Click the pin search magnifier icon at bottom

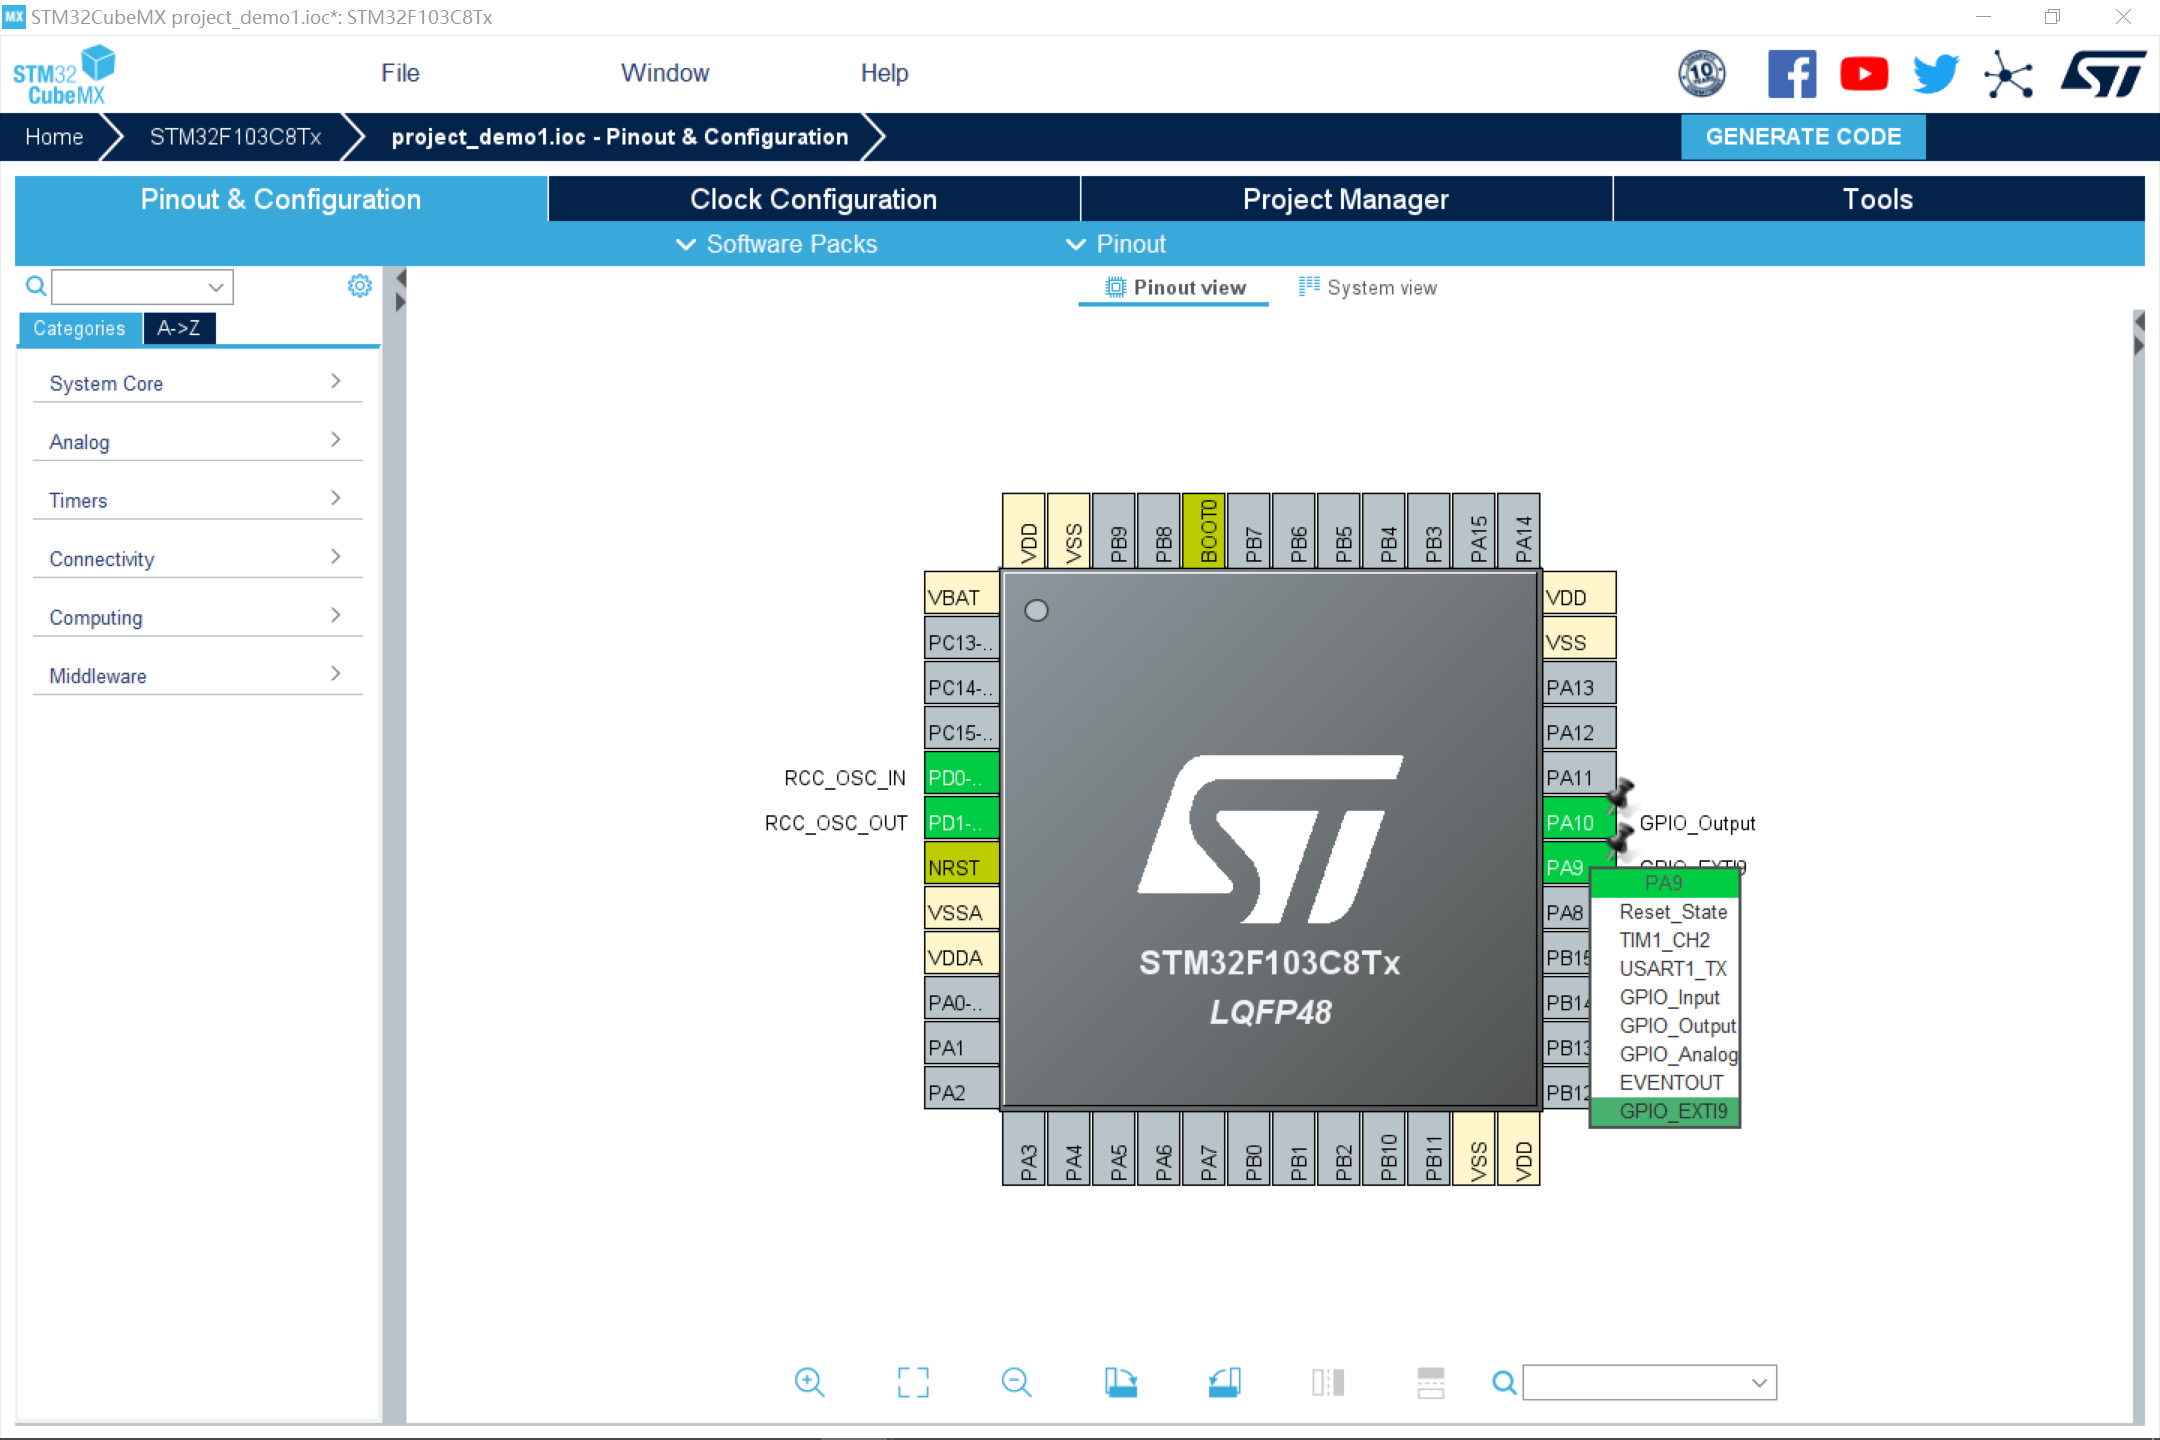pyautogui.click(x=1504, y=1383)
